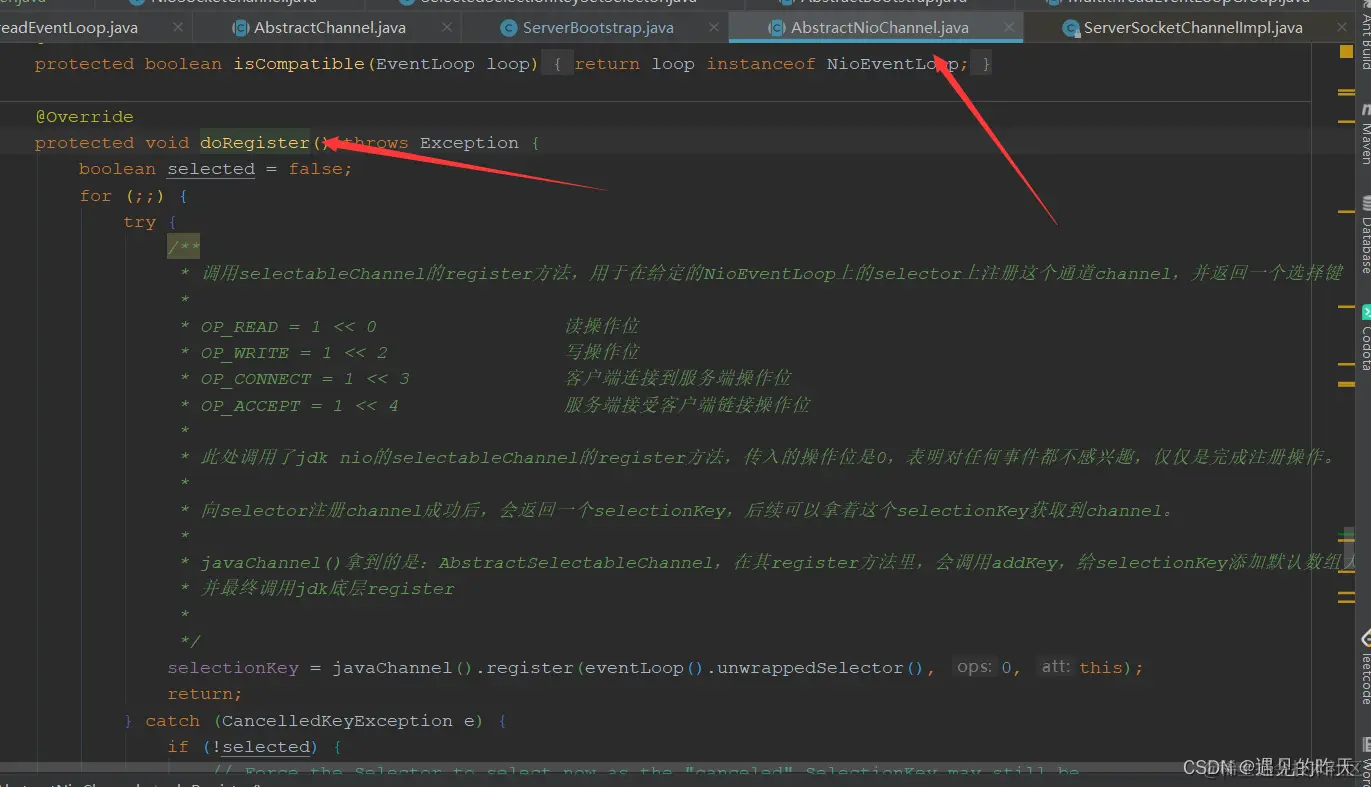Click the javaChannel() call
The width and height of the screenshot is (1371, 787).
tap(402, 668)
